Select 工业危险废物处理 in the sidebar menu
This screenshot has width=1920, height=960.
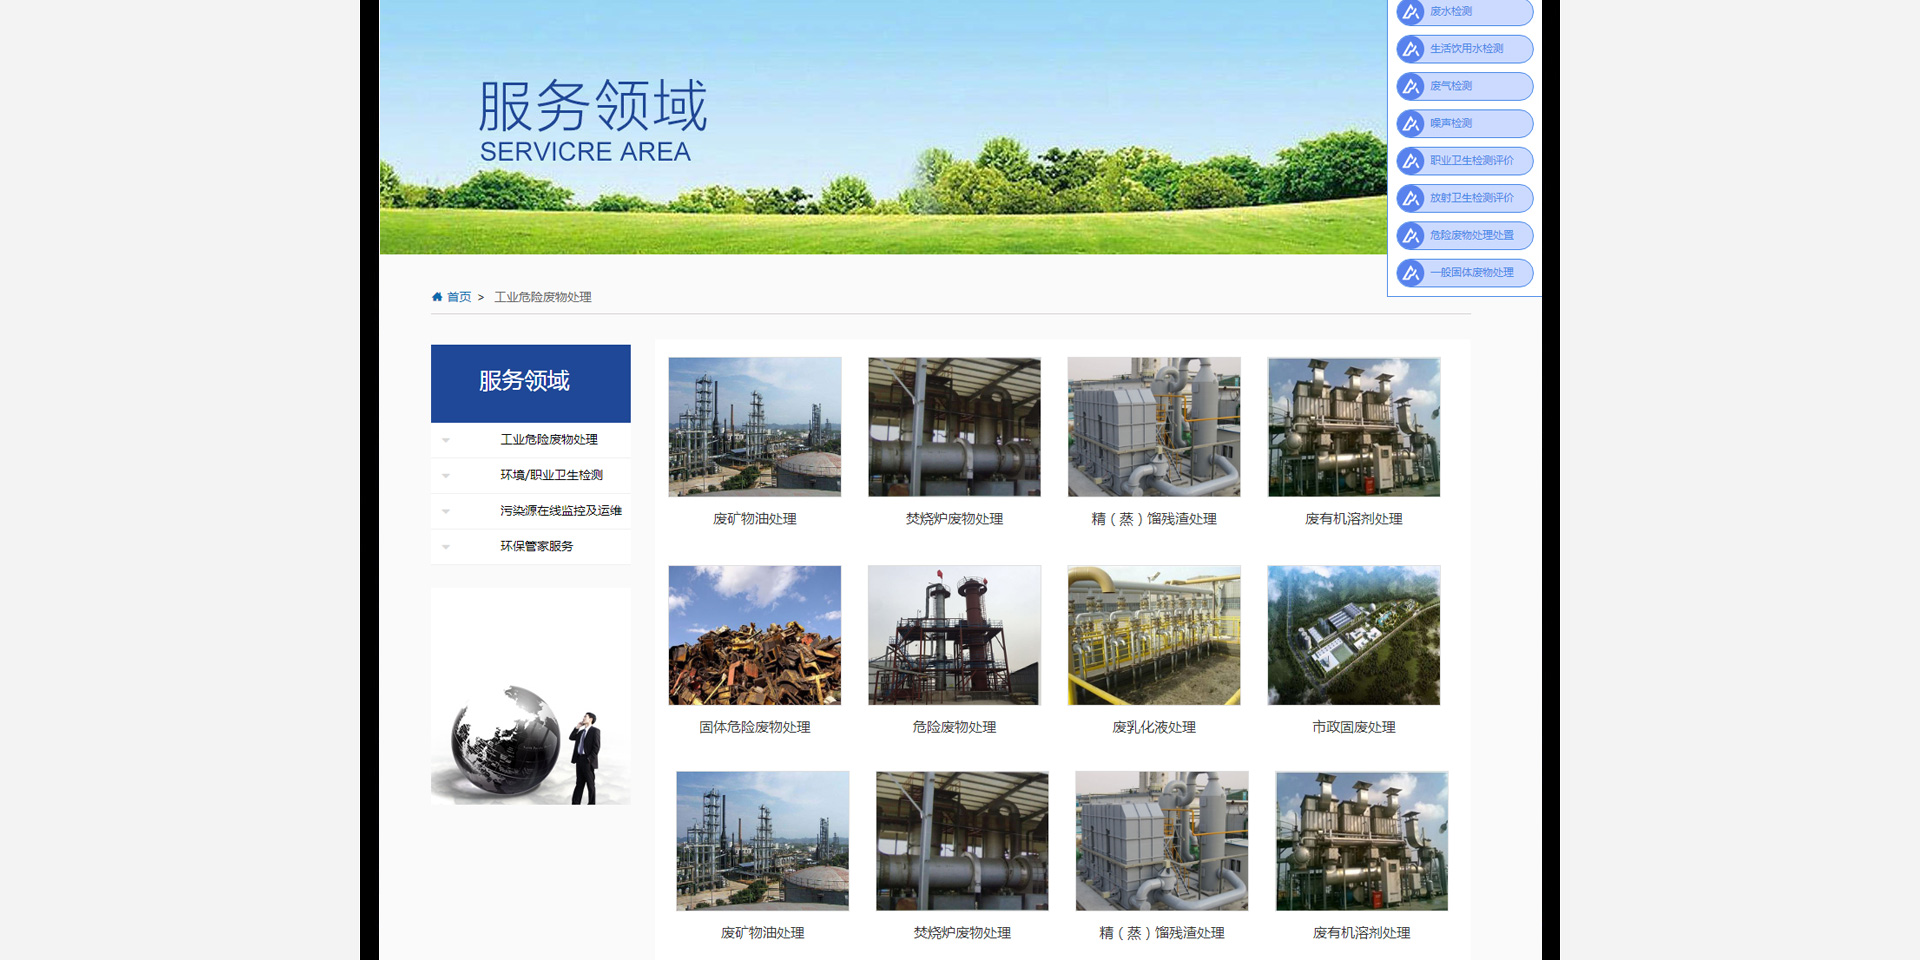tap(549, 440)
